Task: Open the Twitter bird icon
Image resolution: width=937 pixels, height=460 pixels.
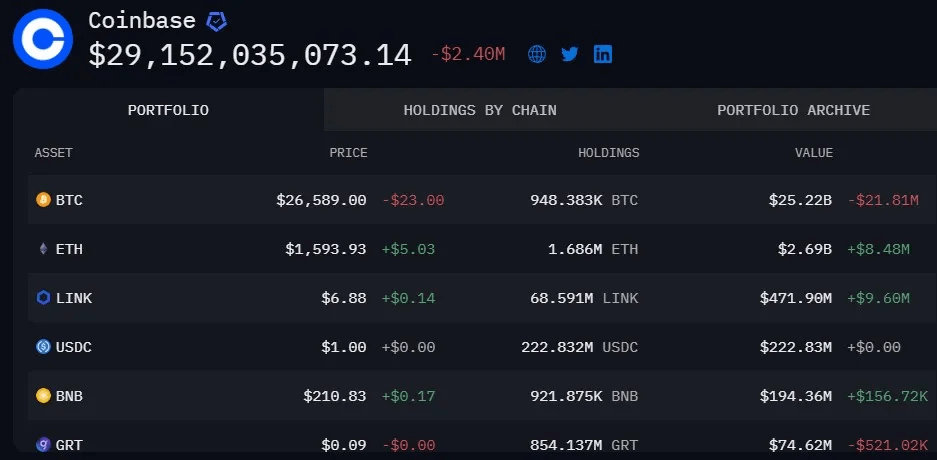Action: point(569,54)
